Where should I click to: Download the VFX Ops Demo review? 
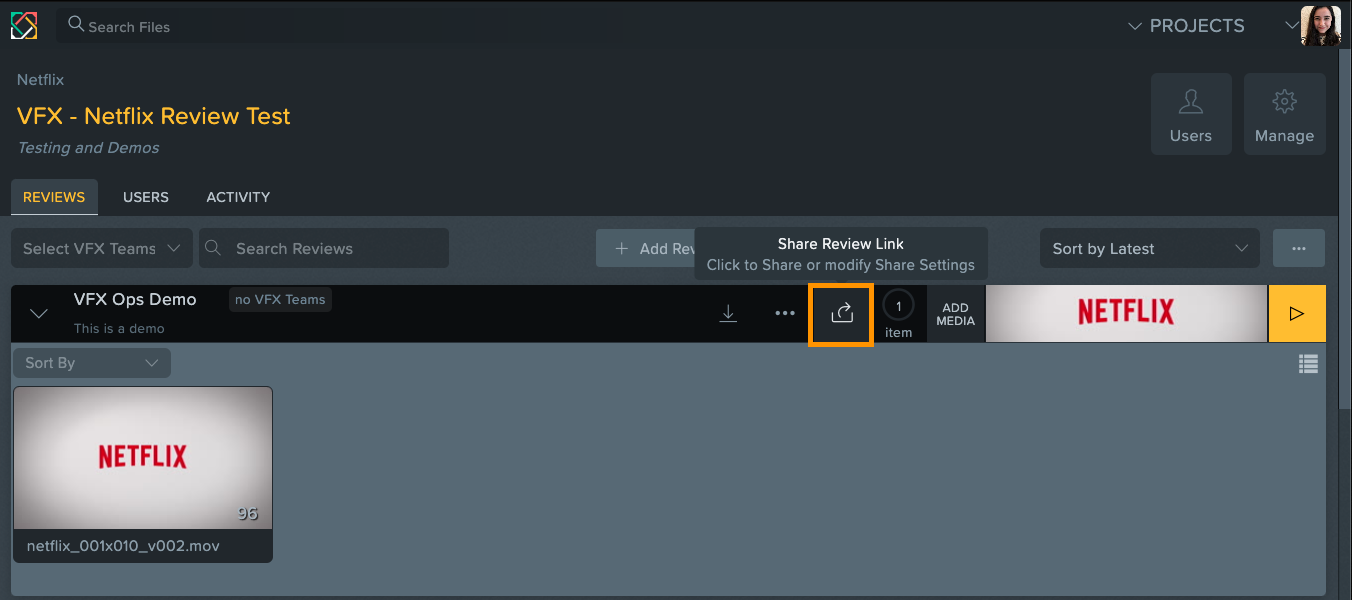(728, 314)
